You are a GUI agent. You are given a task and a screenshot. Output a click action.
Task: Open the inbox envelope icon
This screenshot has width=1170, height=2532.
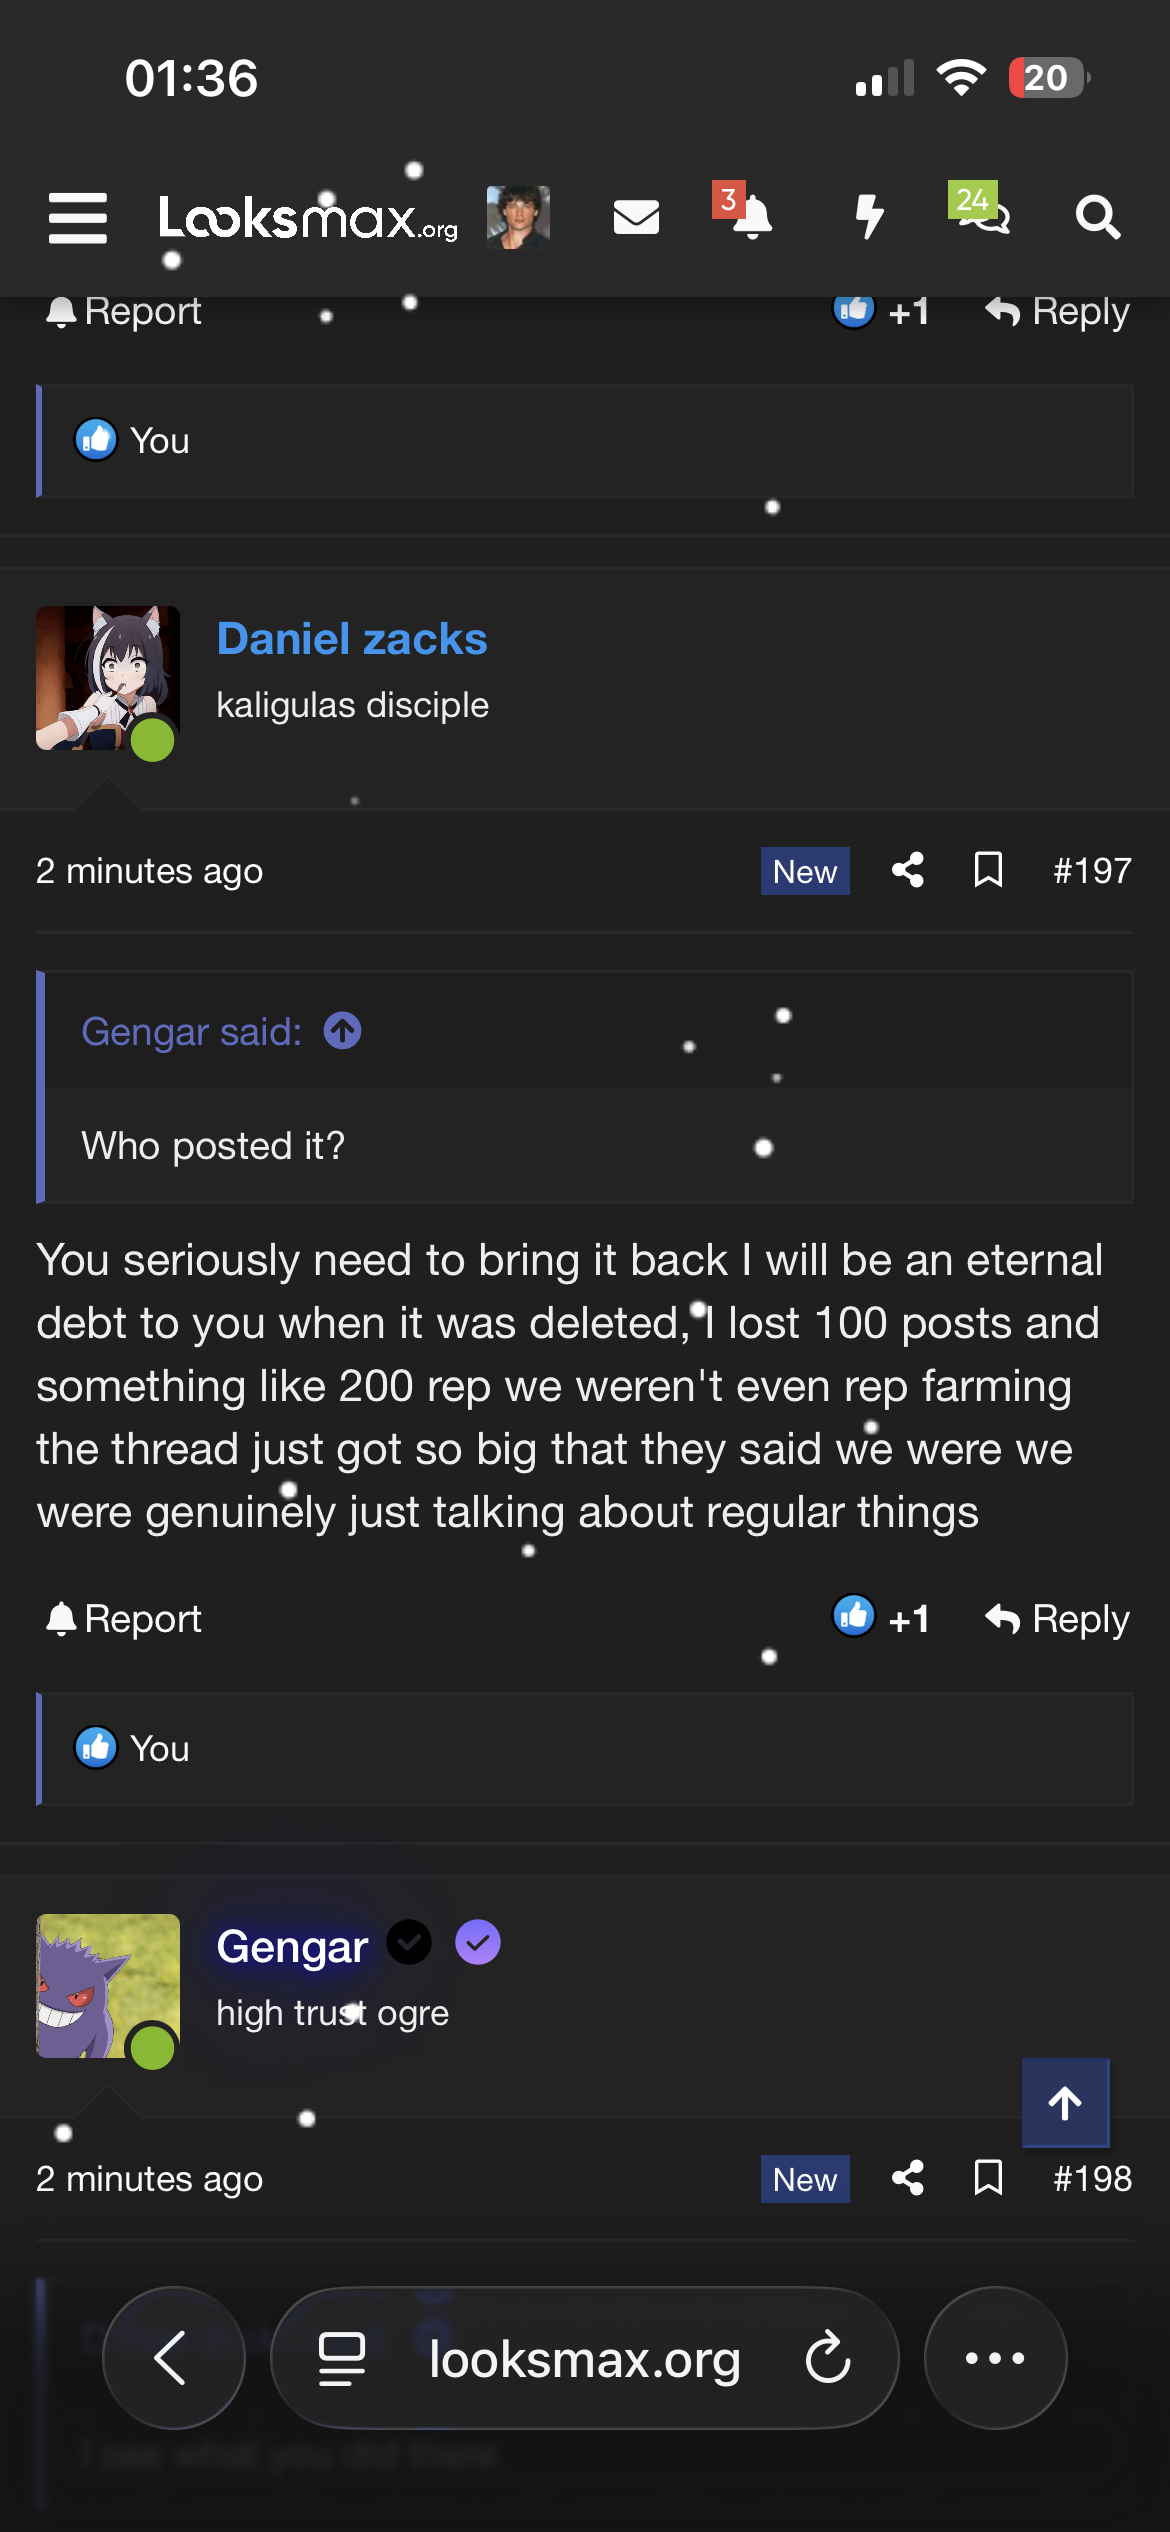coord(636,217)
